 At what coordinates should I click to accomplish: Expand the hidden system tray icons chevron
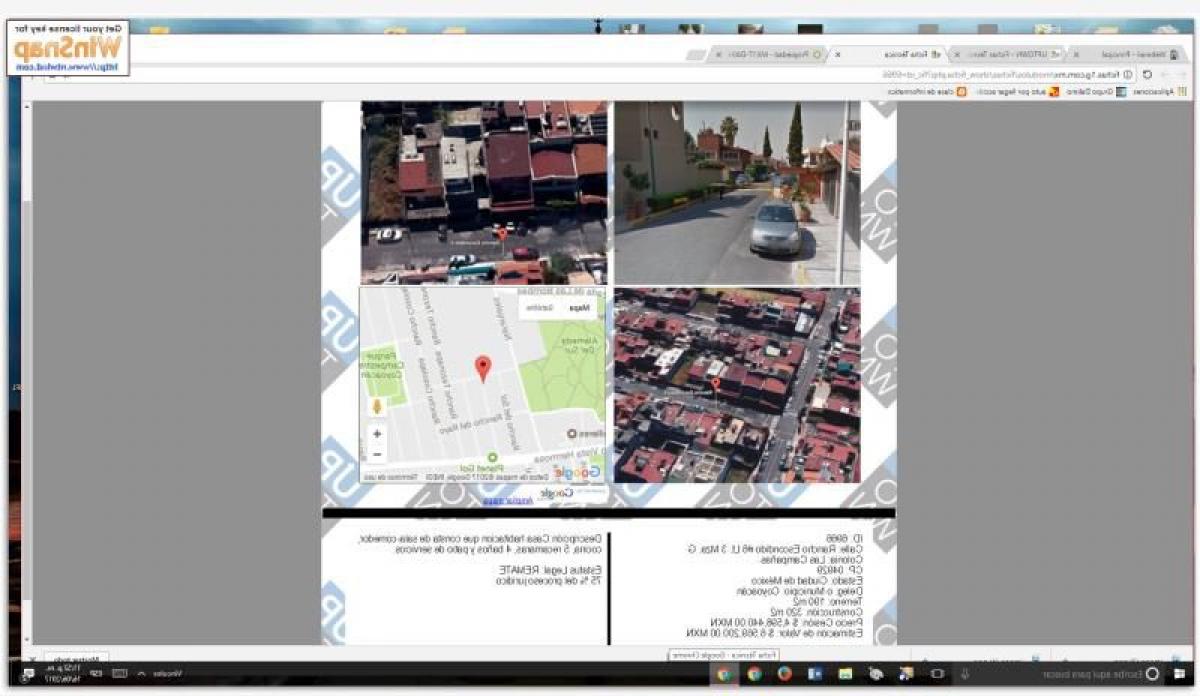[140, 674]
